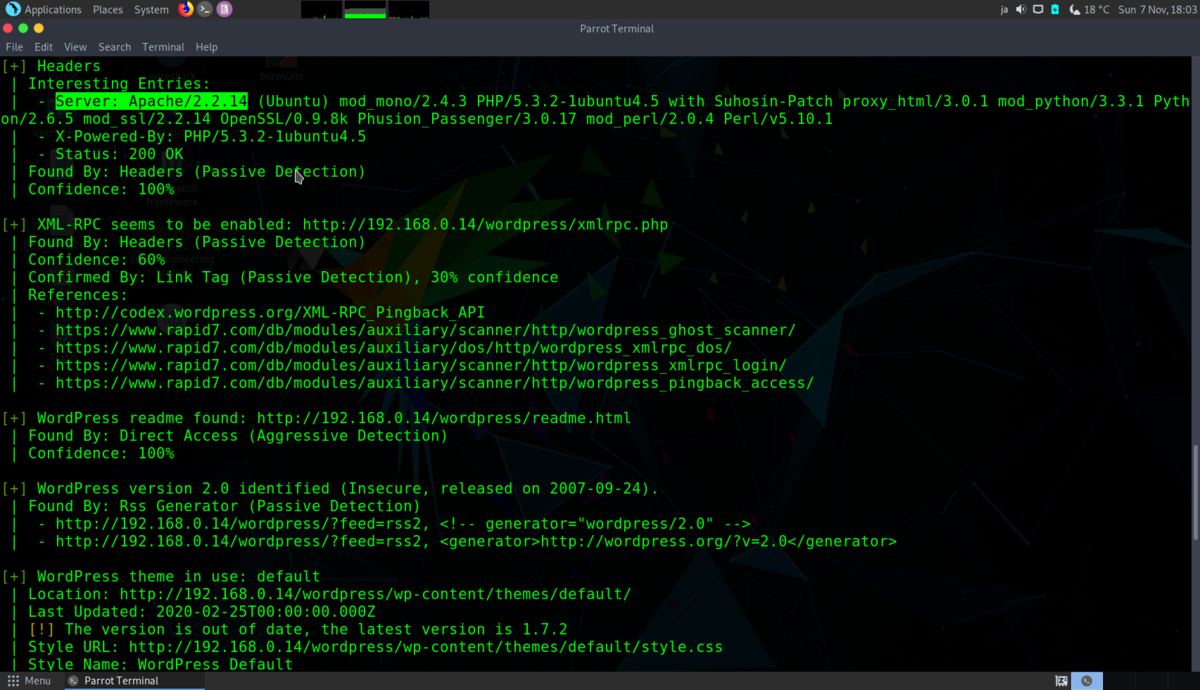This screenshot has height=690, width=1200.
Task: Open the clock showing Sun 7 Nov, 18:03
Action: pos(1156,9)
